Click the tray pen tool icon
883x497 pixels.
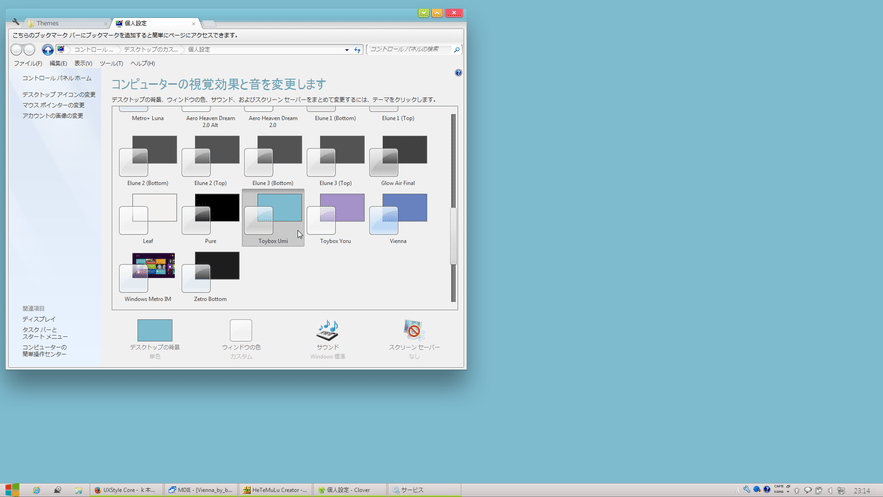point(747,490)
